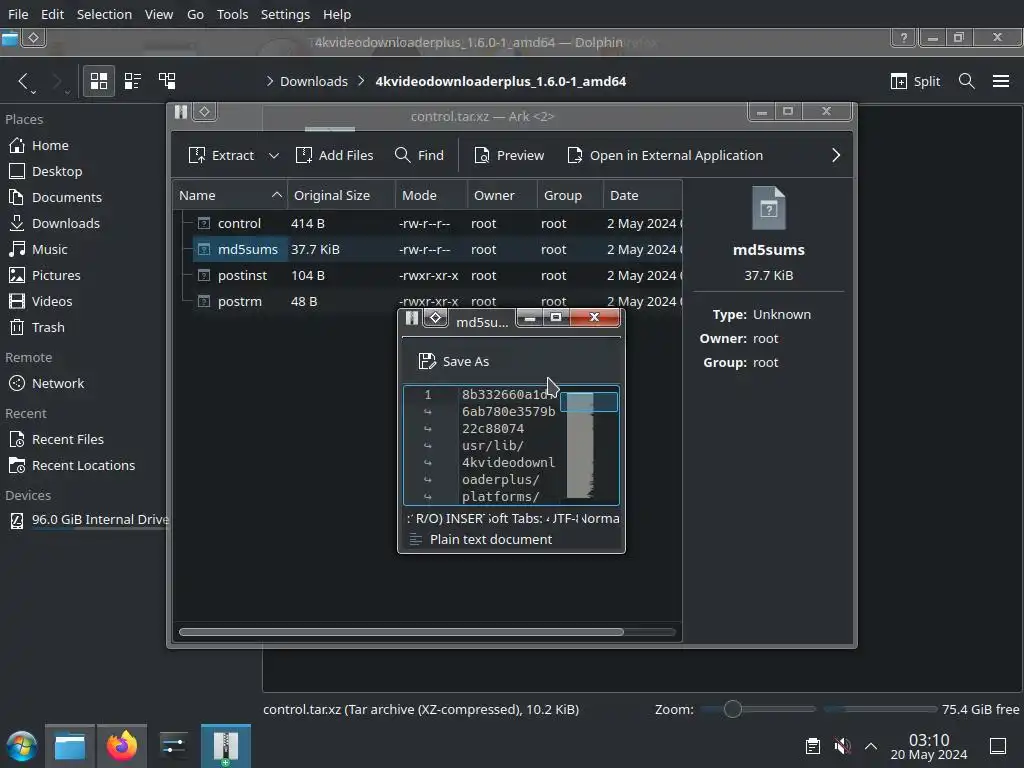The height and width of the screenshot is (768, 1024).
Task: Open File menu
Action: point(18,14)
